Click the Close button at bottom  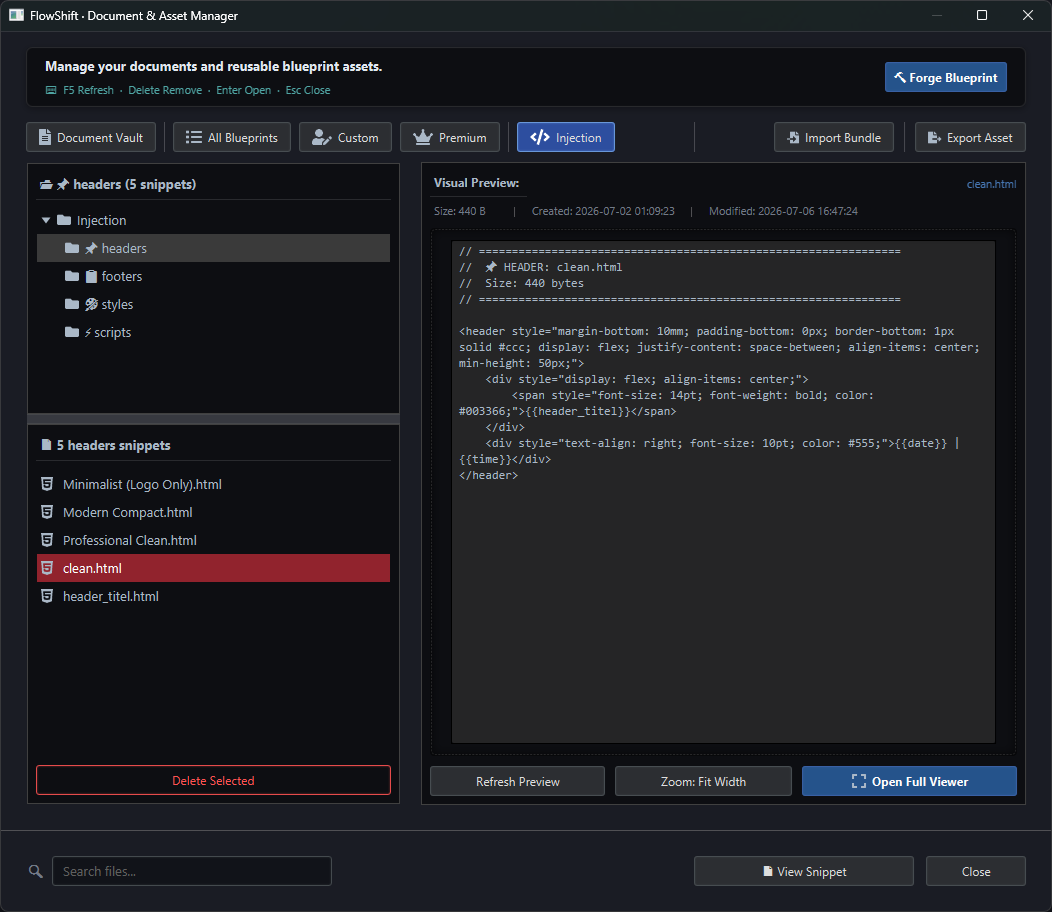tap(976, 871)
